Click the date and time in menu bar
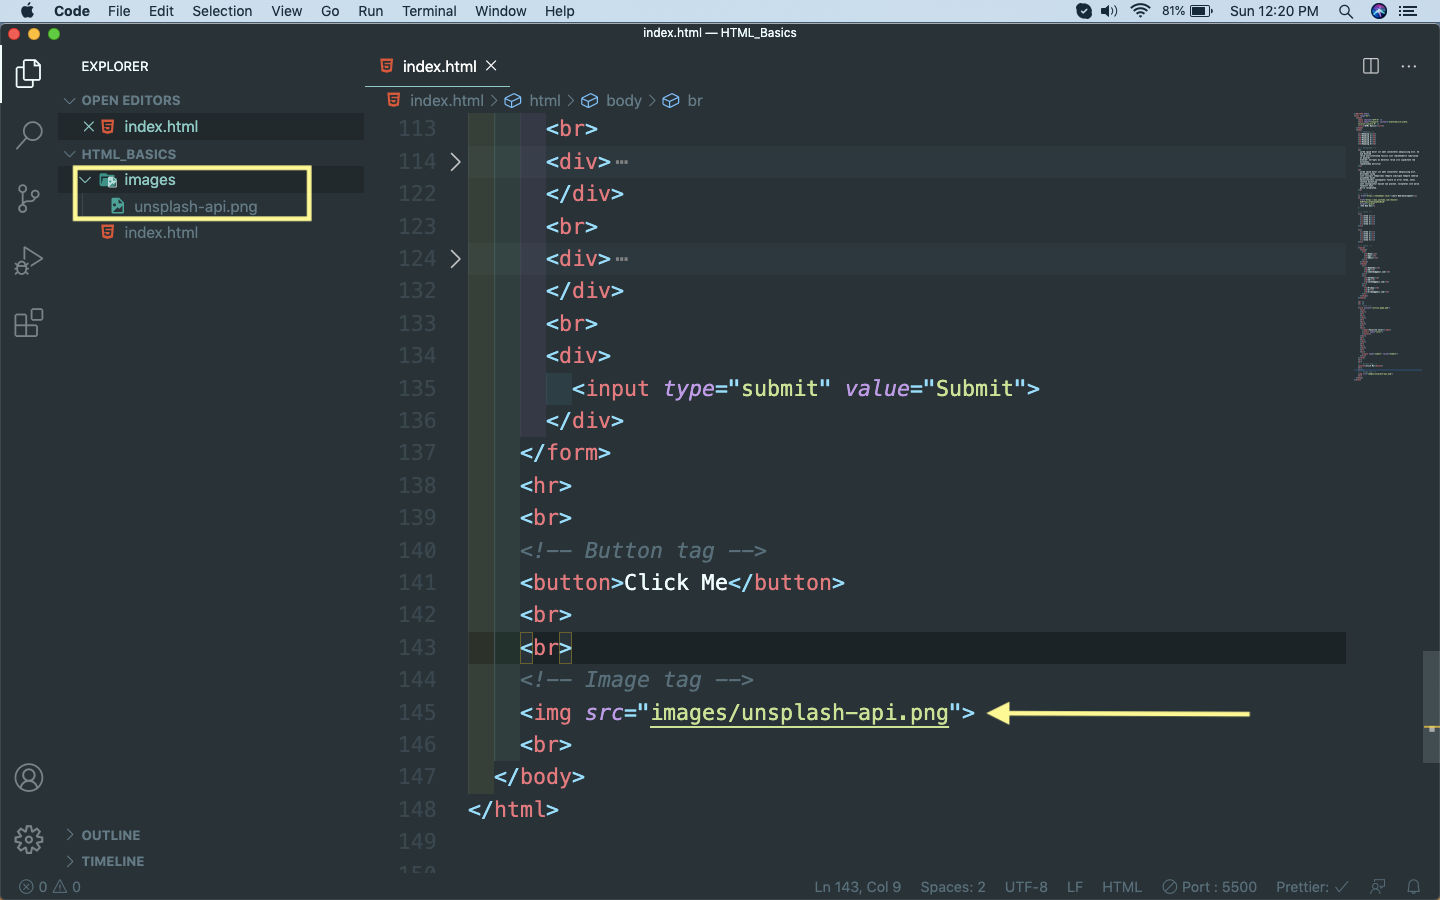 1273,11
